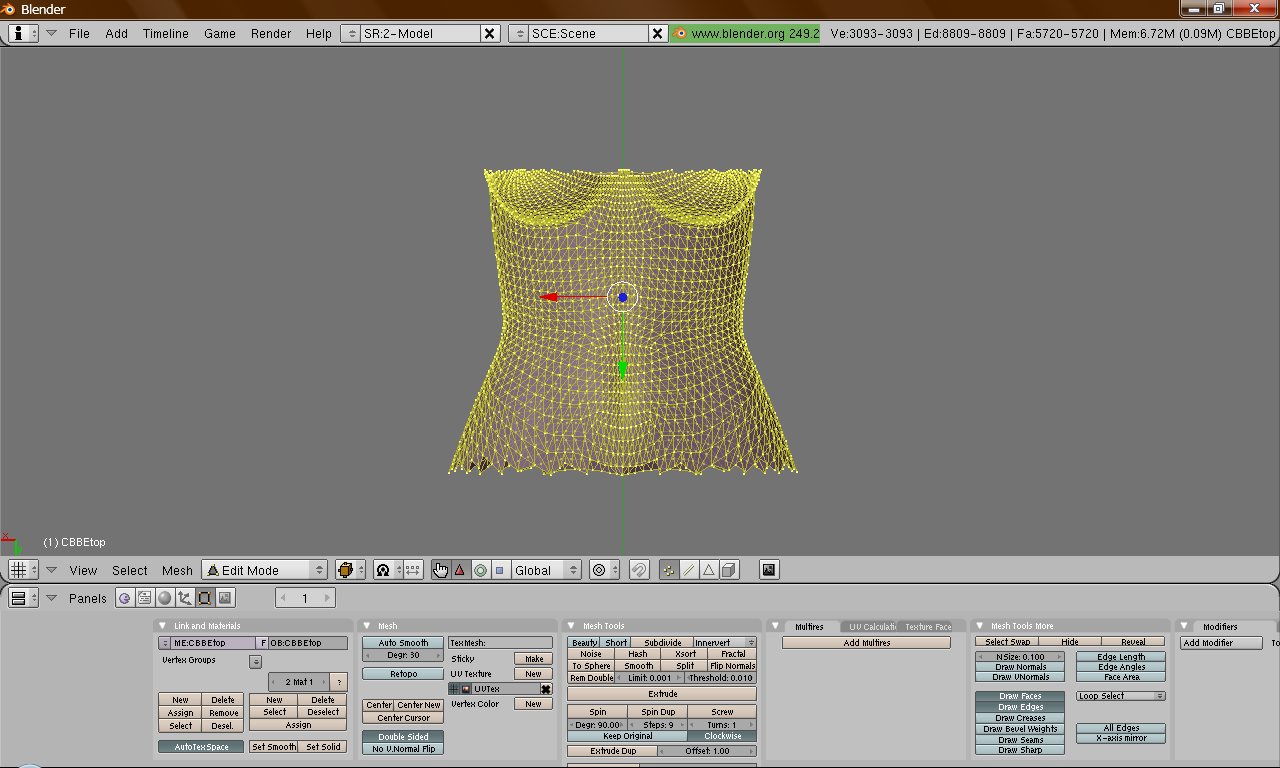This screenshot has height=768, width=1280.
Task: Open the Editing panels context icon
Action: click(205, 598)
